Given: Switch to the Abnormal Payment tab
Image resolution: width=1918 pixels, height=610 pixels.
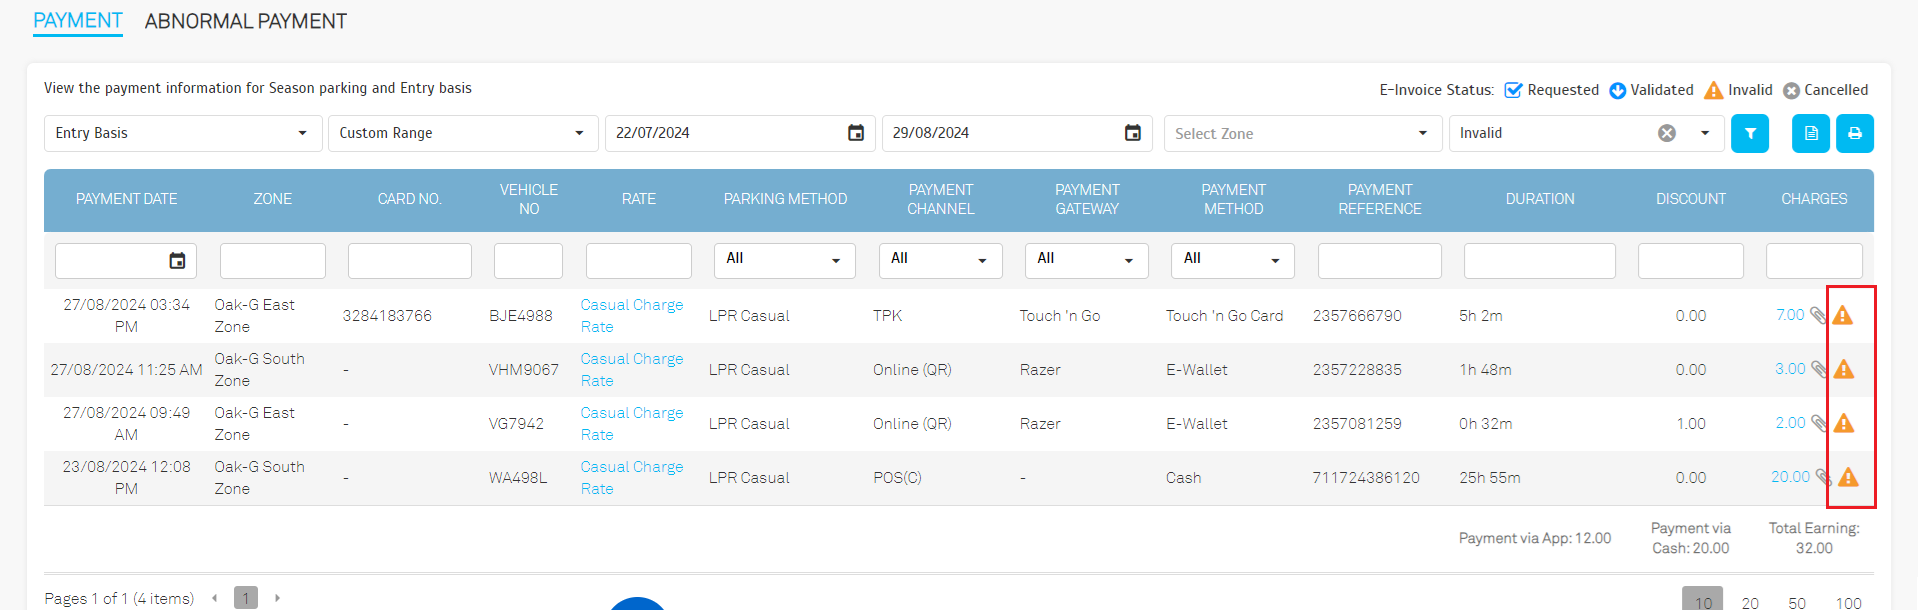Looking at the screenshot, I should (x=246, y=21).
